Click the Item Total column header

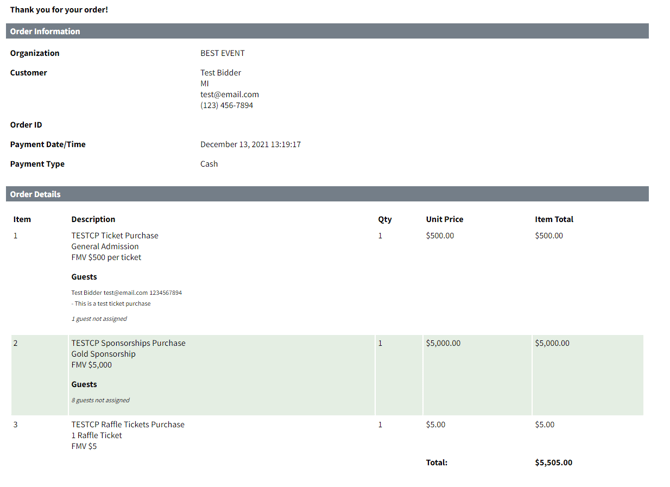[554, 219]
